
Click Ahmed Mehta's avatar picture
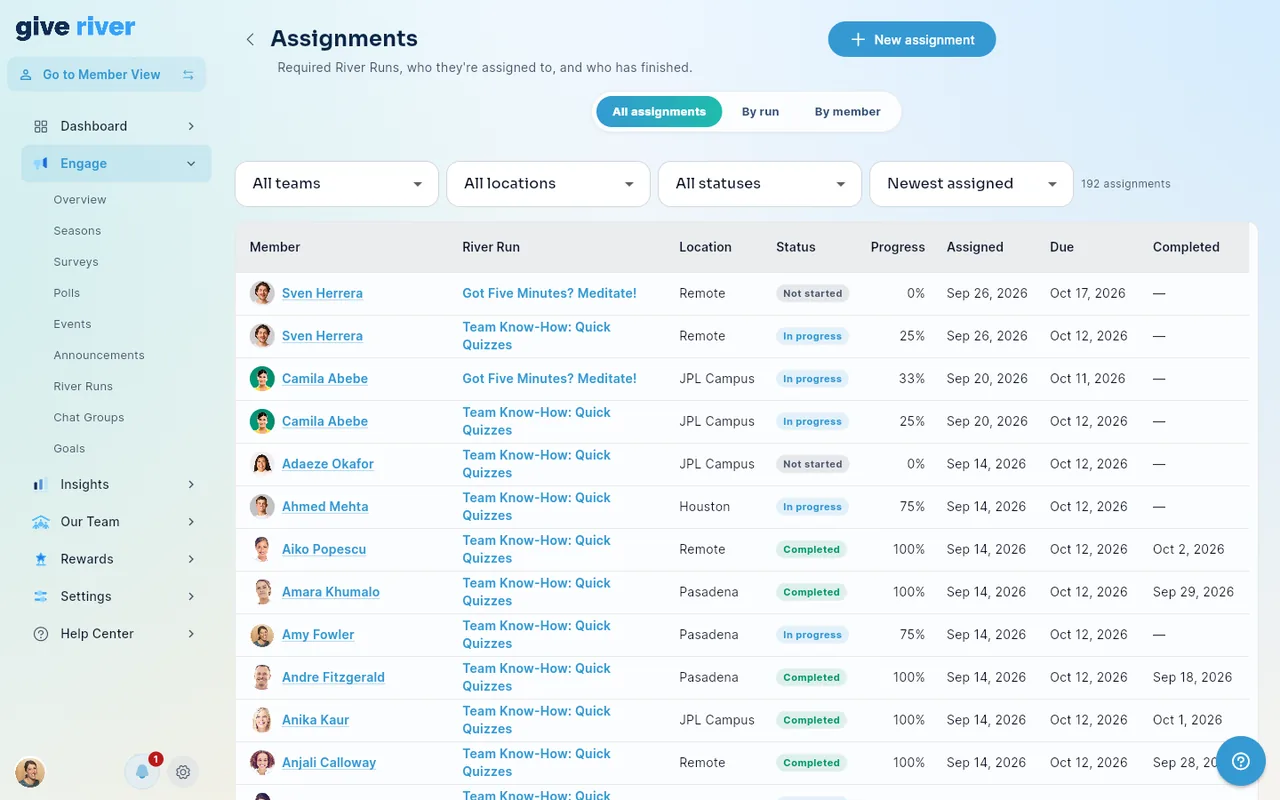(262, 507)
